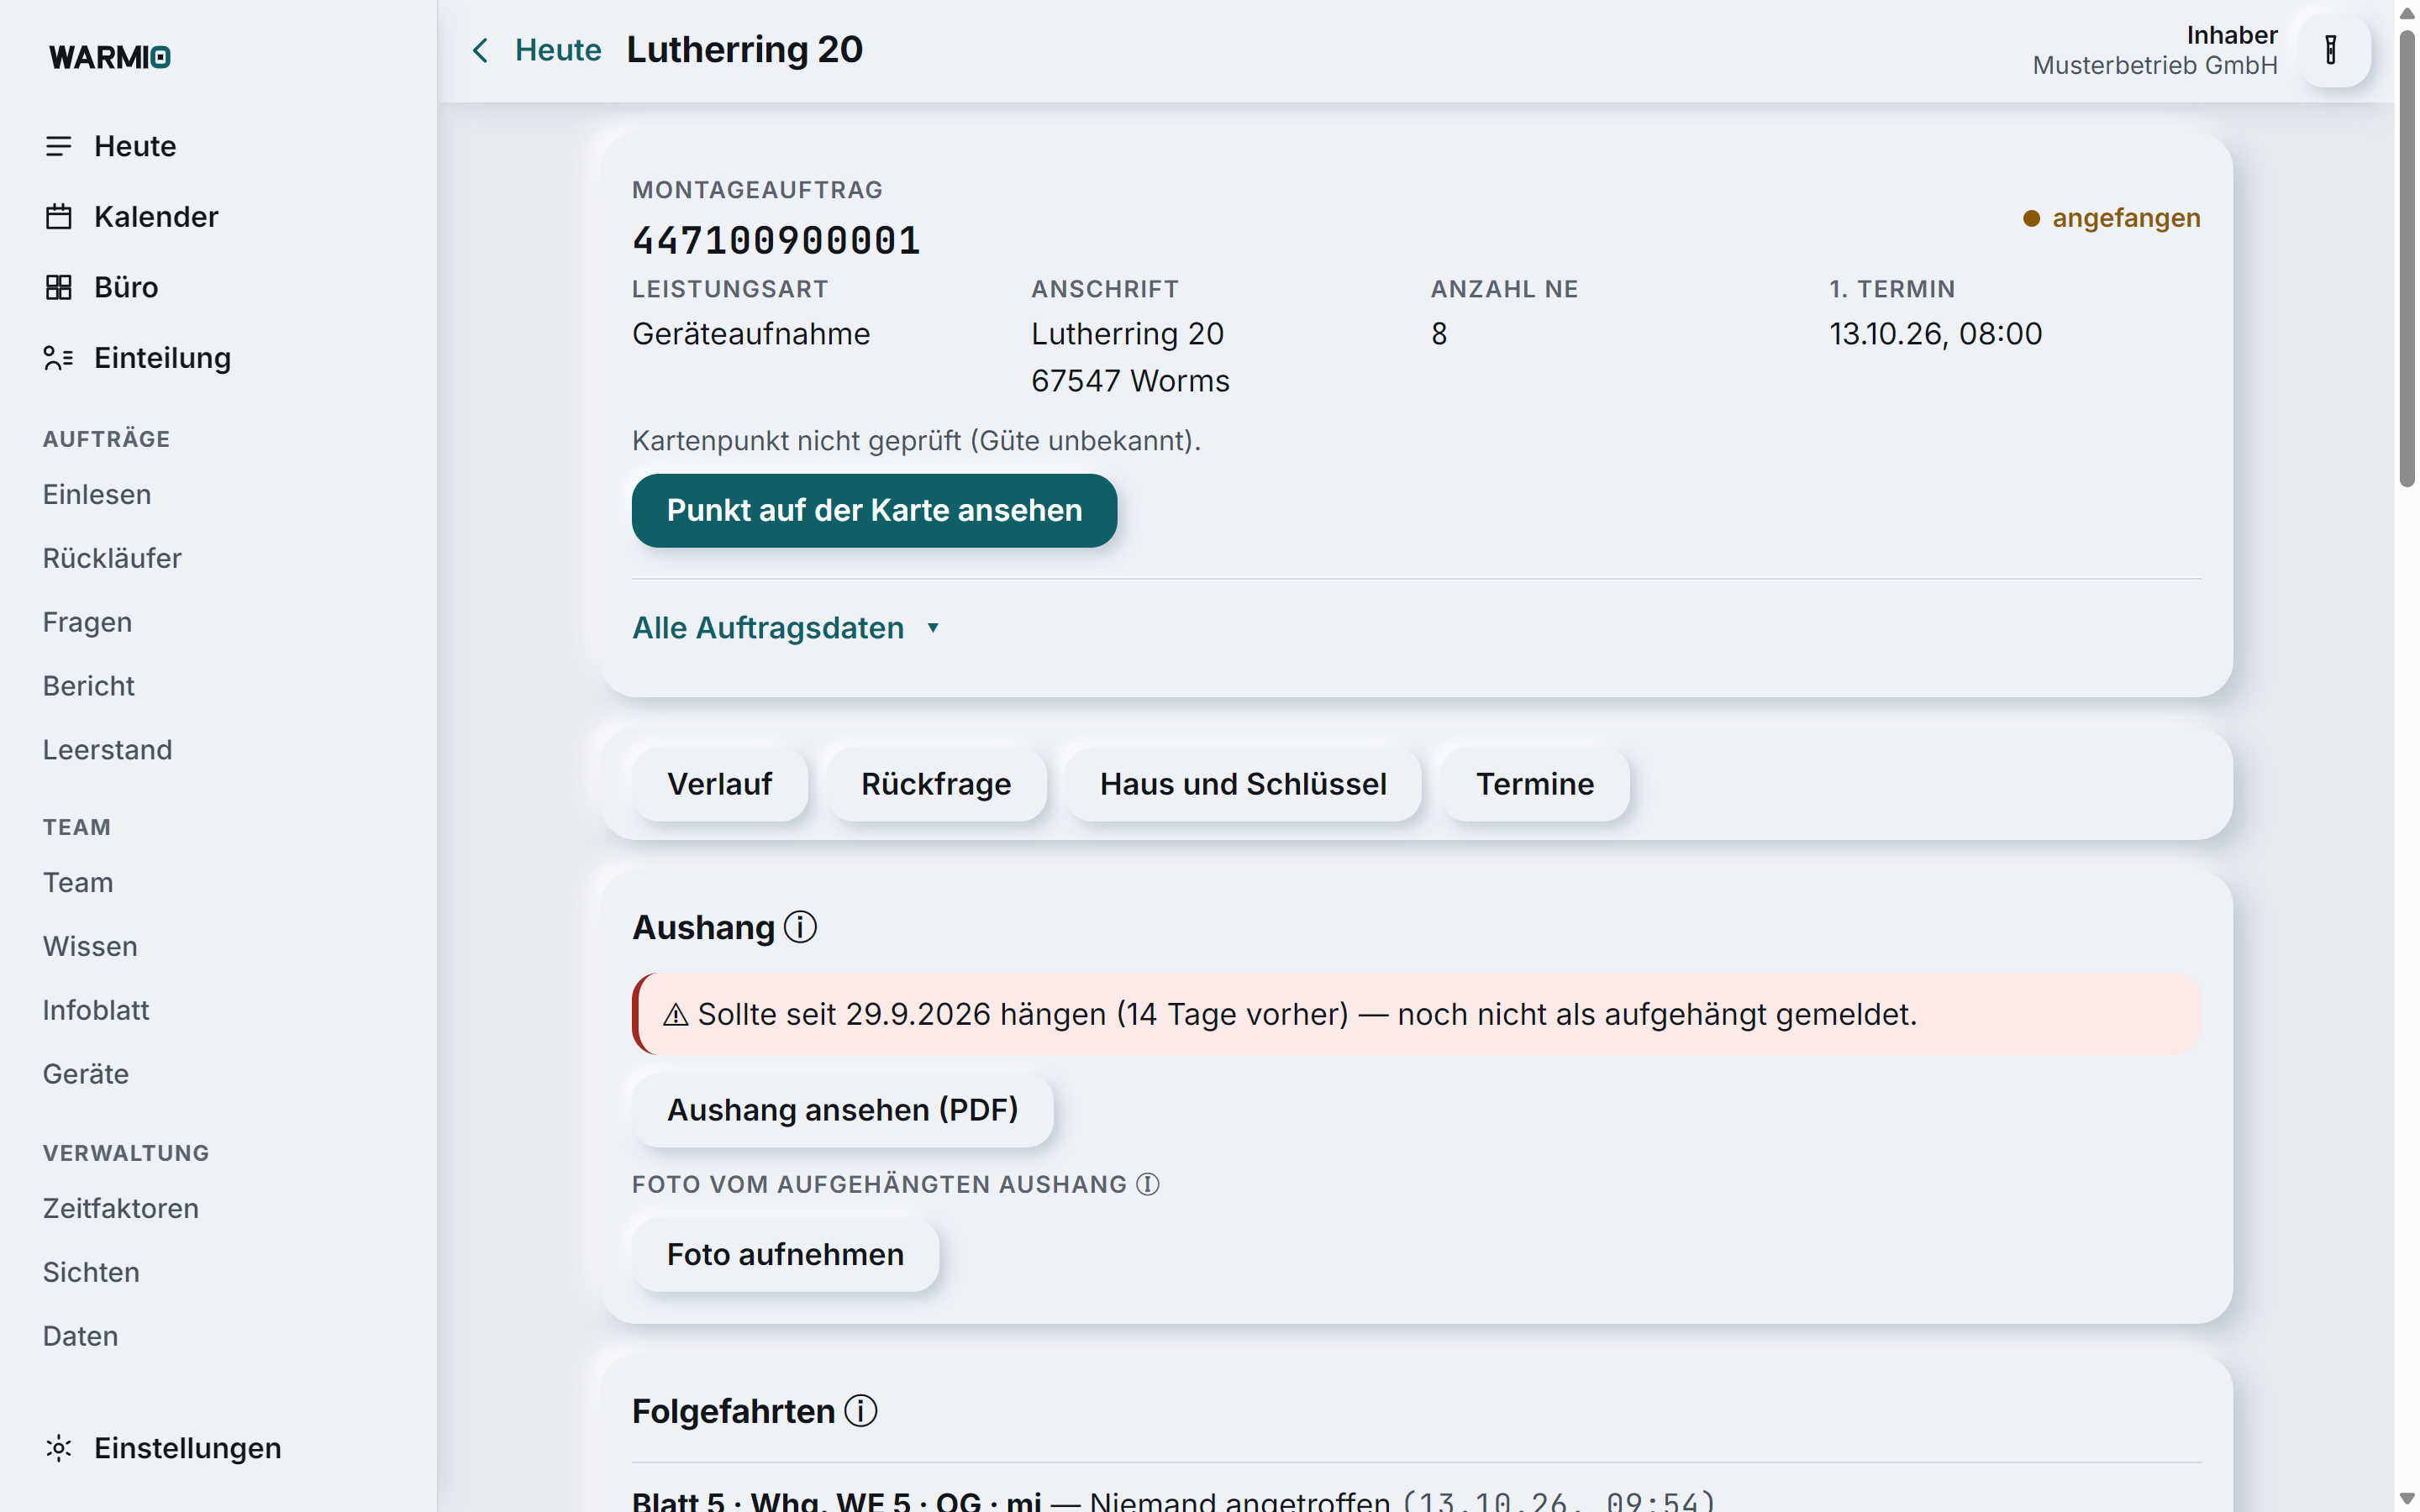
Task: Click the date 13.10.26, 08:00
Action: 1935,334
